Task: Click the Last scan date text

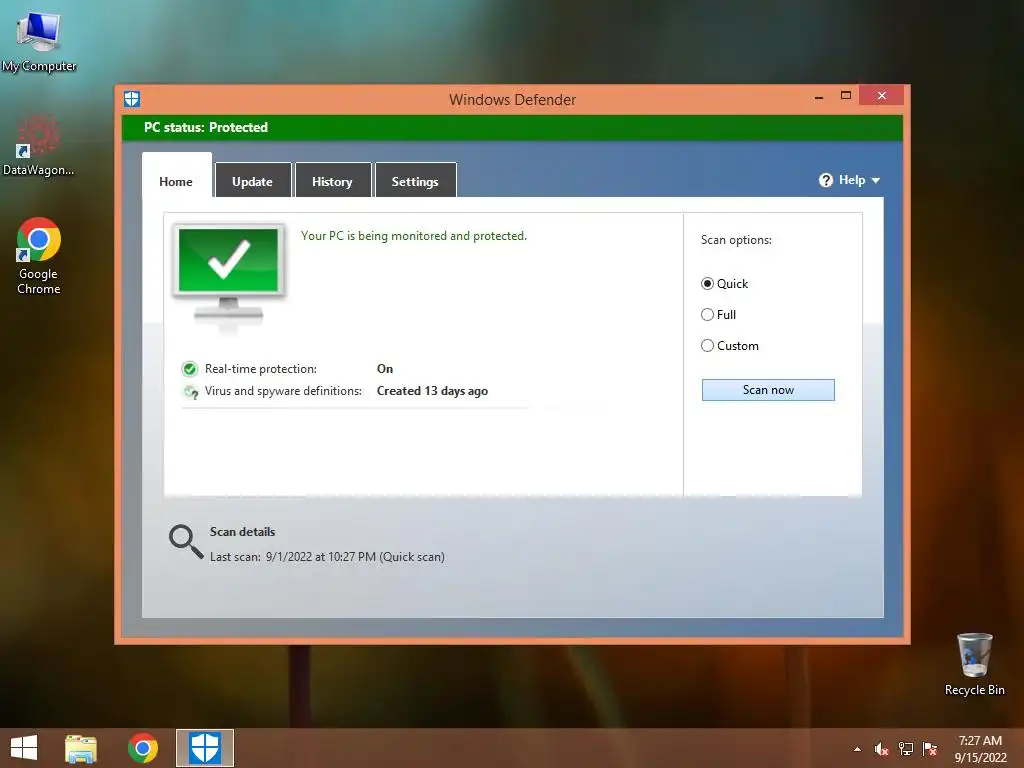Action: coord(327,557)
